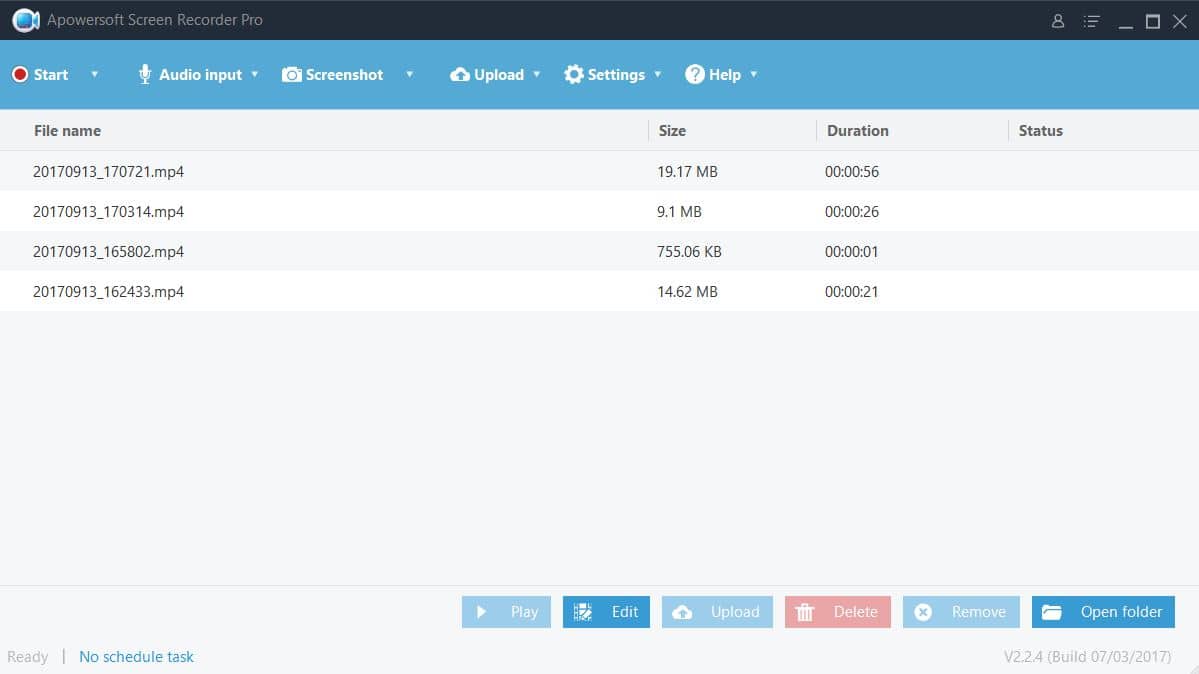Click the 00:00:21 duration cell
The height and width of the screenshot is (674, 1199).
pos(851,291)
